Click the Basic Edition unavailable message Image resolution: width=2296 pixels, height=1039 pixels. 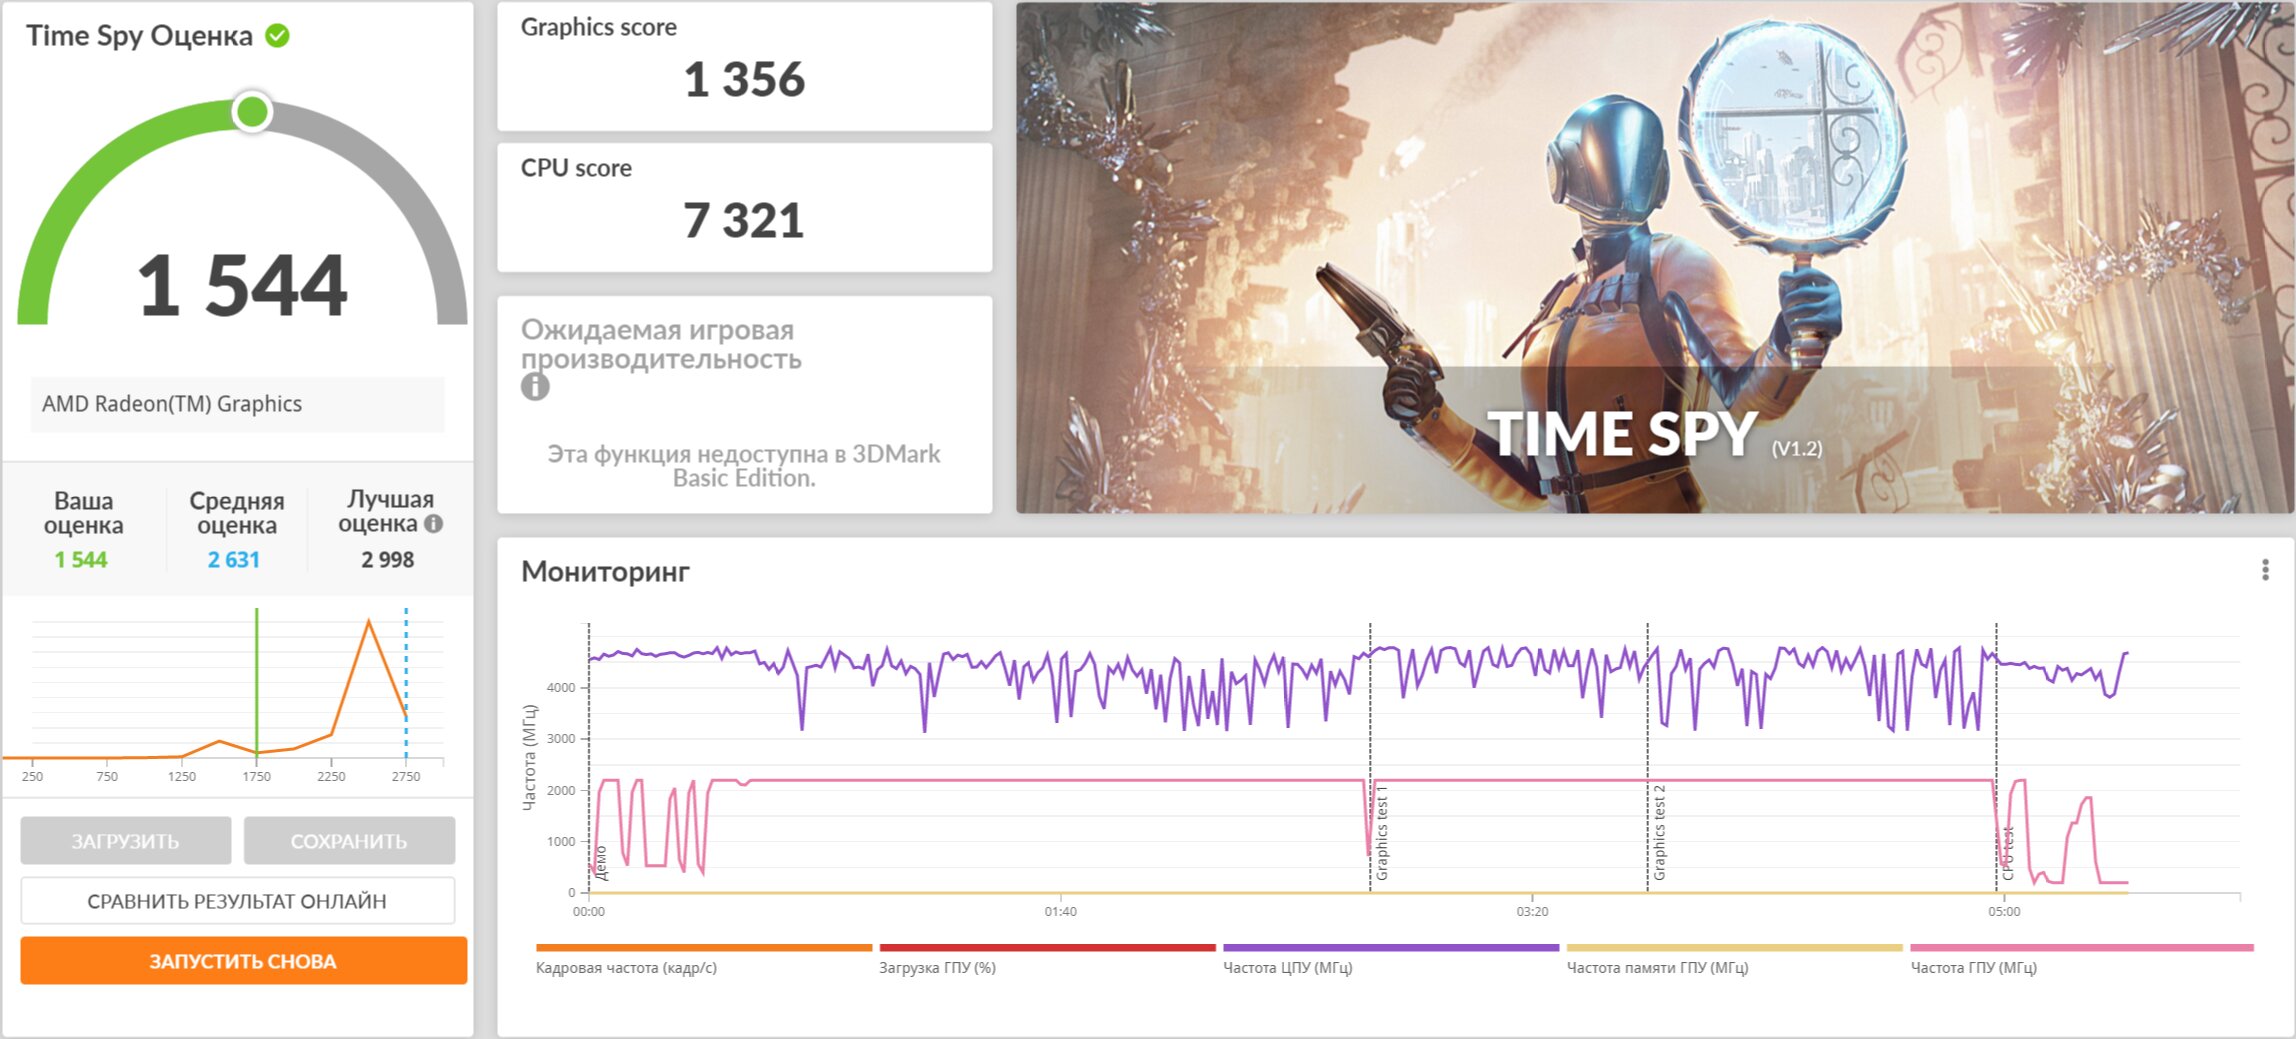[744, 466]
